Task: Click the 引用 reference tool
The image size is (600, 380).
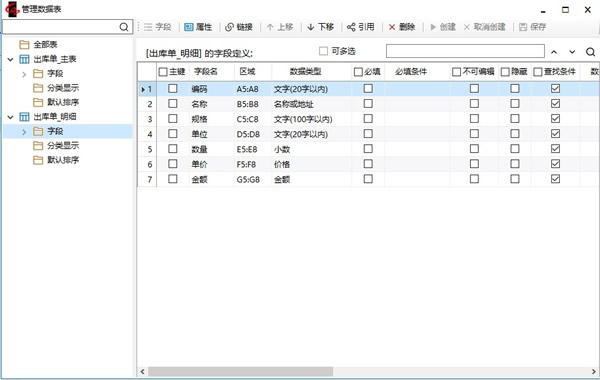Action: pyautogui.click(x=361, y=27)
